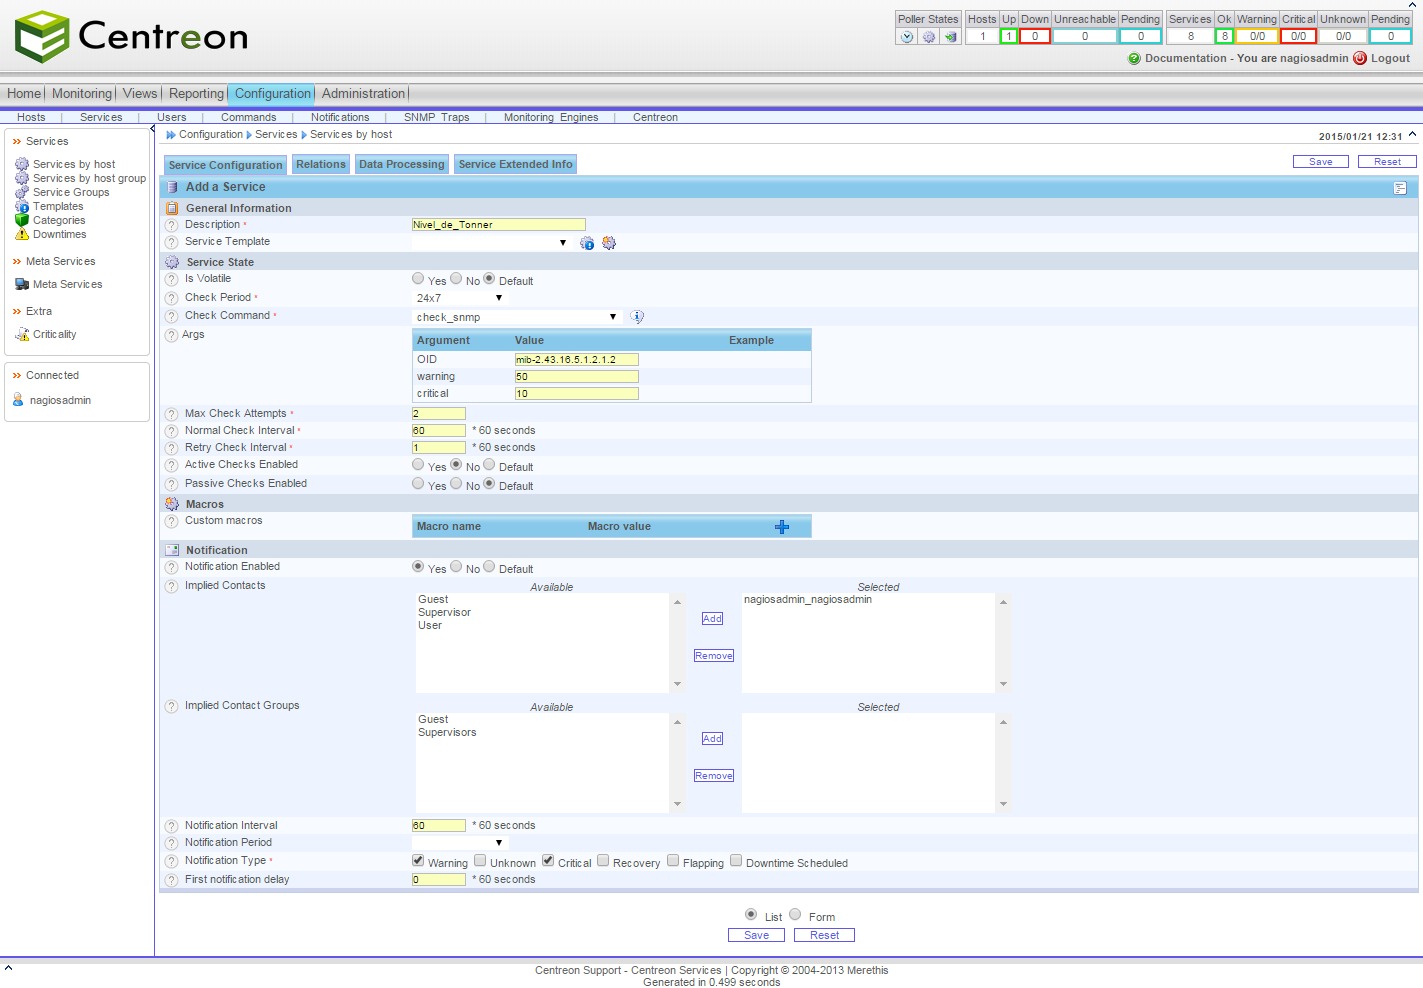This screenshot has width=1423, height=988.
Task: Click service template info icon
Action: coord(587,243)
